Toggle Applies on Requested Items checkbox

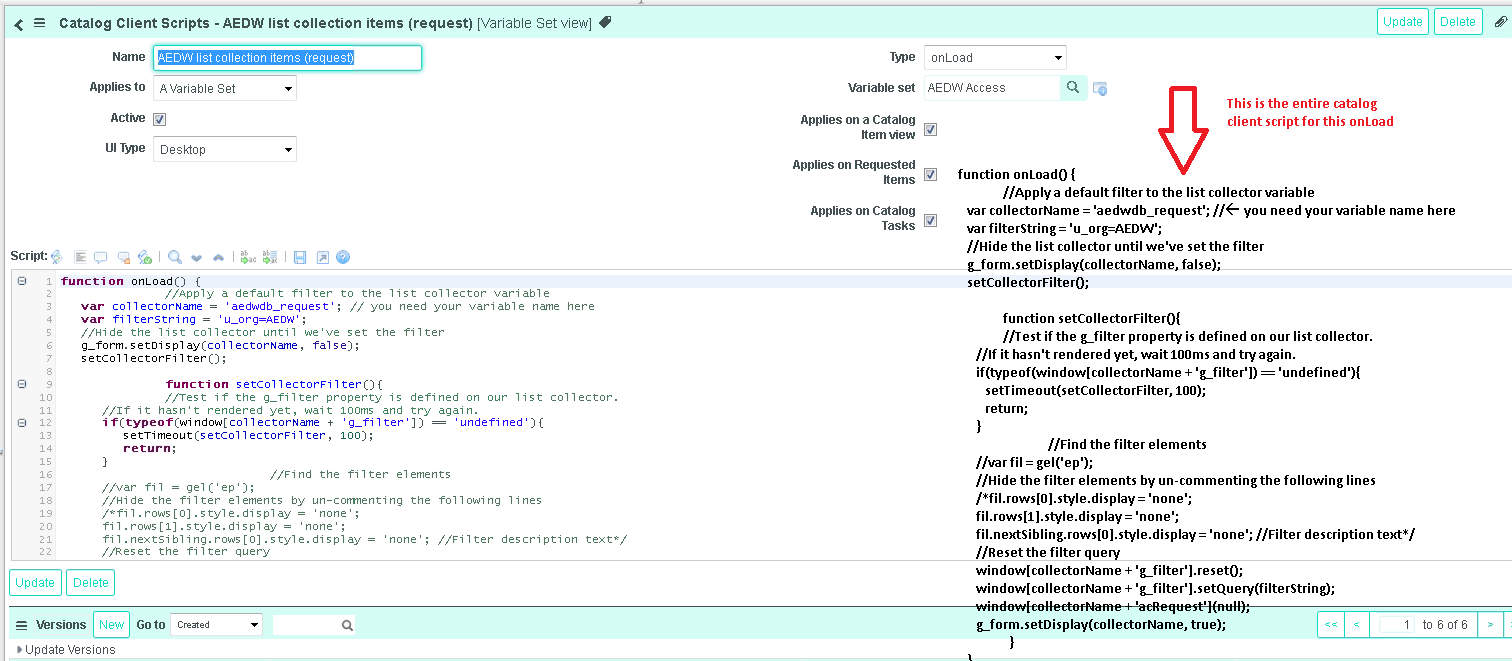(930, 174)
